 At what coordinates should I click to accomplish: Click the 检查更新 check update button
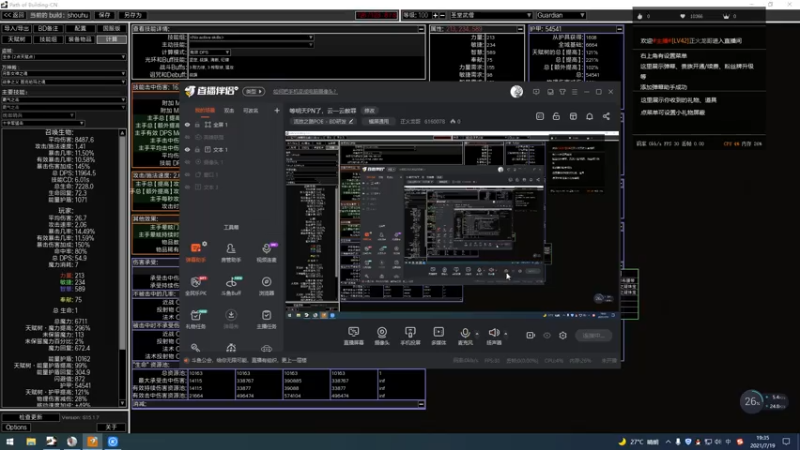coord(31,417)
